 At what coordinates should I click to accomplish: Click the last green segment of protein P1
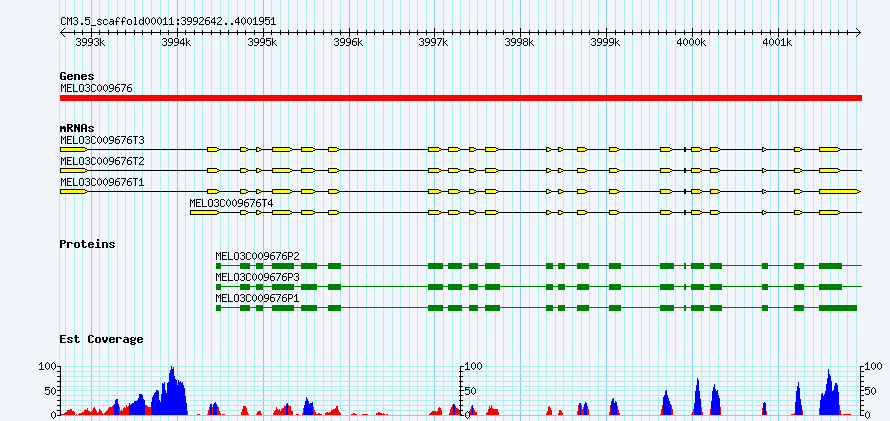838,308
